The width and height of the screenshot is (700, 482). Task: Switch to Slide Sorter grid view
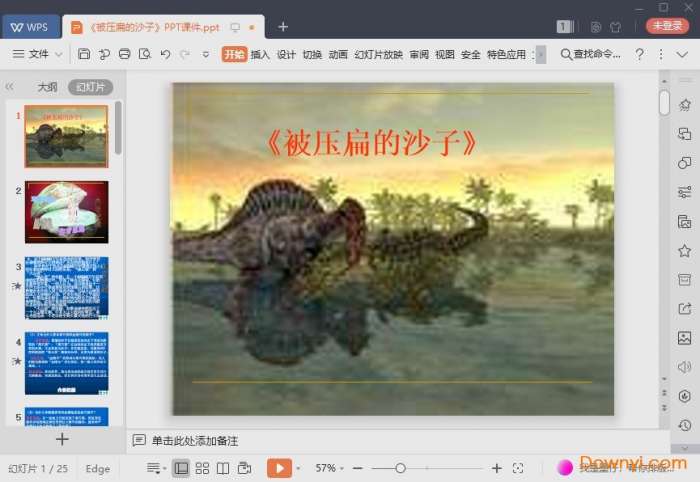(x=202, y=468)
